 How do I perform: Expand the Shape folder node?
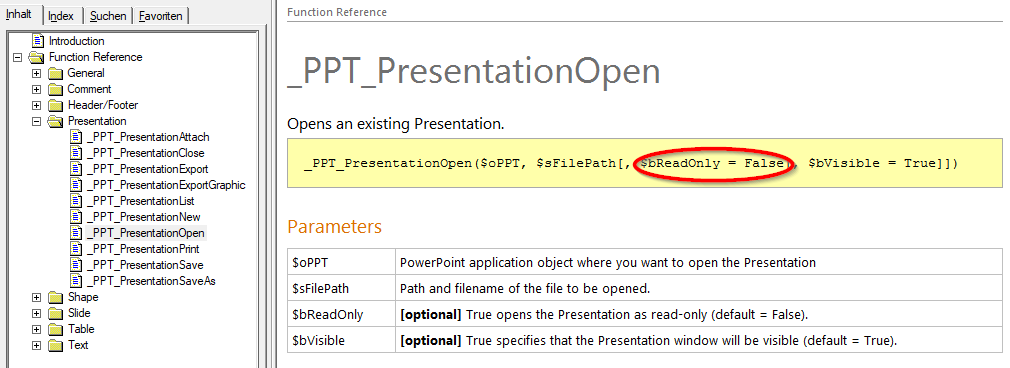point(37,297)
